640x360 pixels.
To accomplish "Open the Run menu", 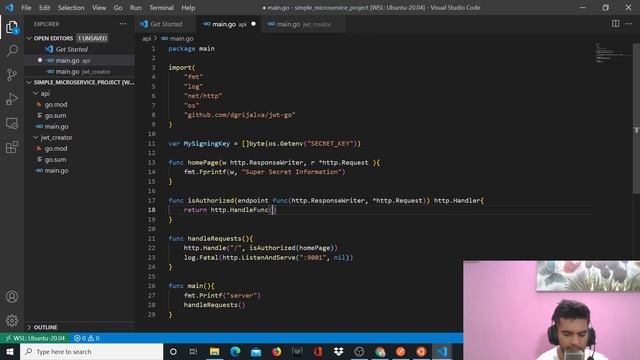I will (136, 8).
